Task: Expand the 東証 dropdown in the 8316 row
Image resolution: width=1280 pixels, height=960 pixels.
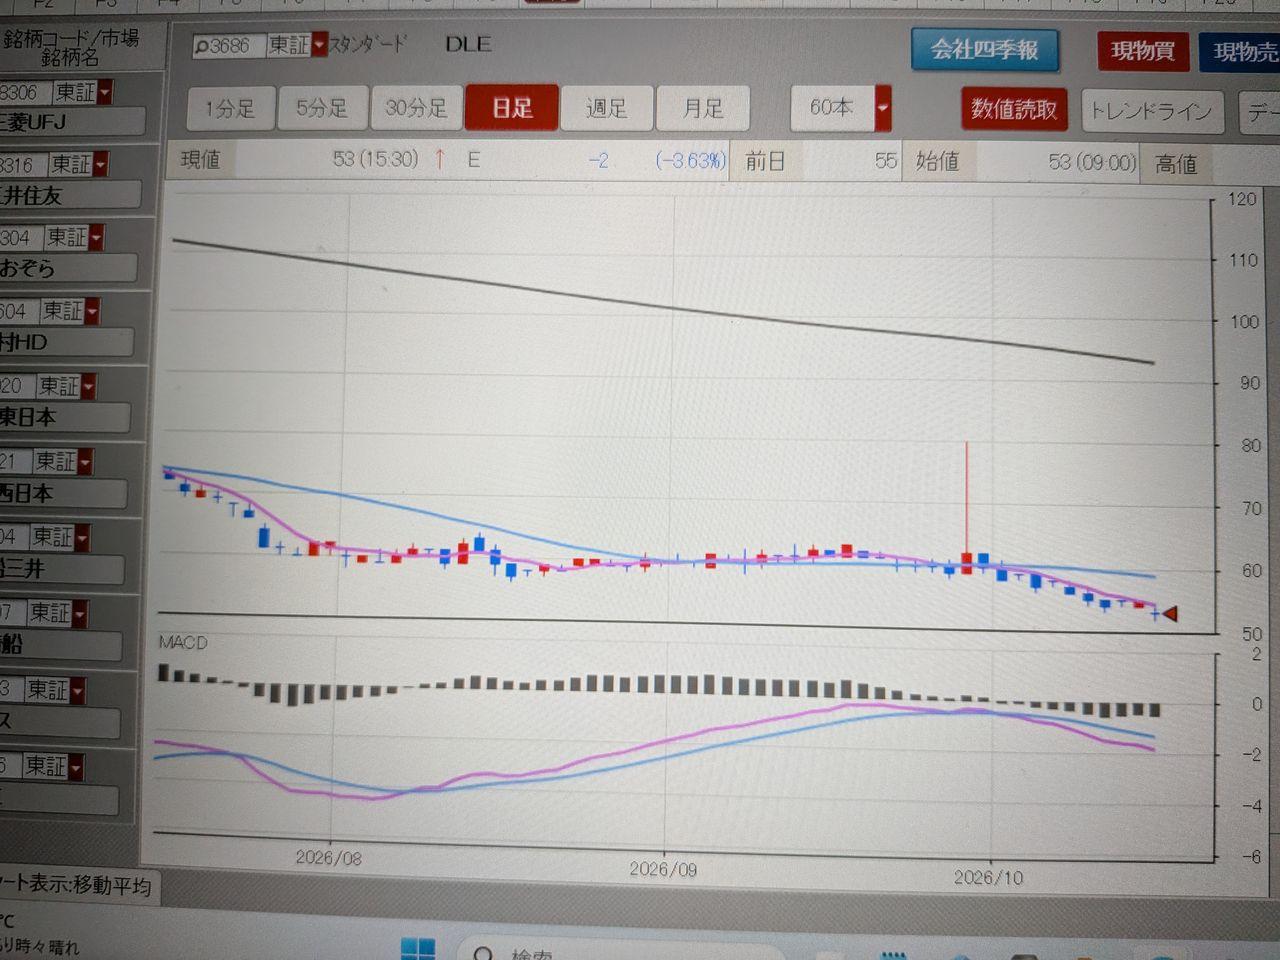Action: (x=101, y=164)
